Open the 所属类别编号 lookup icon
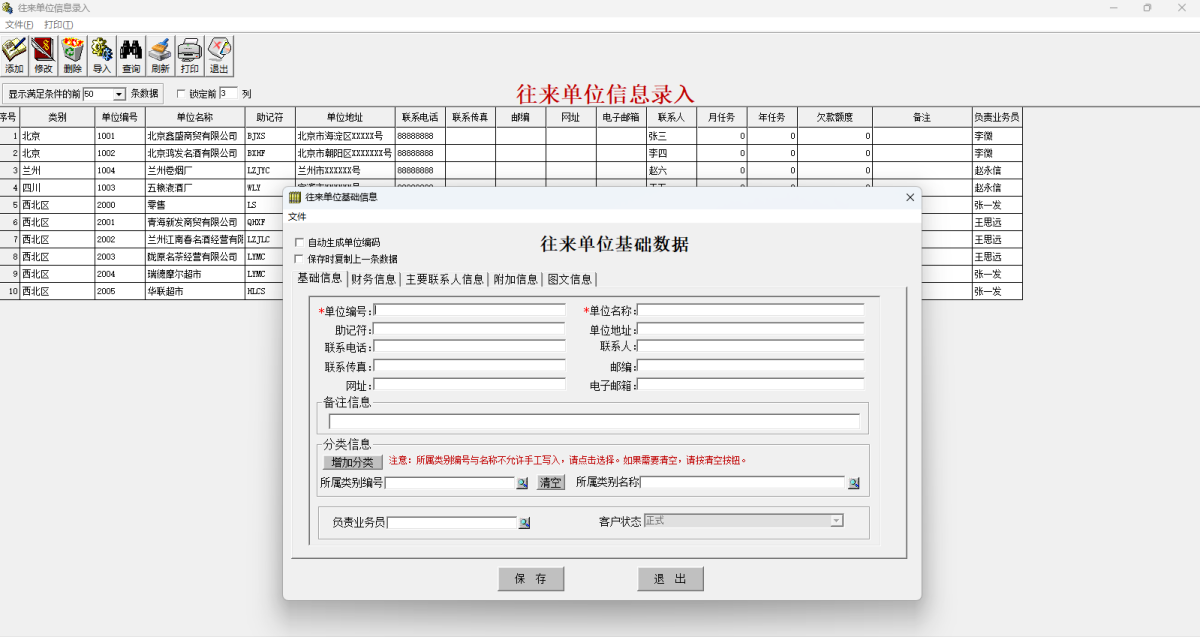1200x637 pixels. pos(521,482)
